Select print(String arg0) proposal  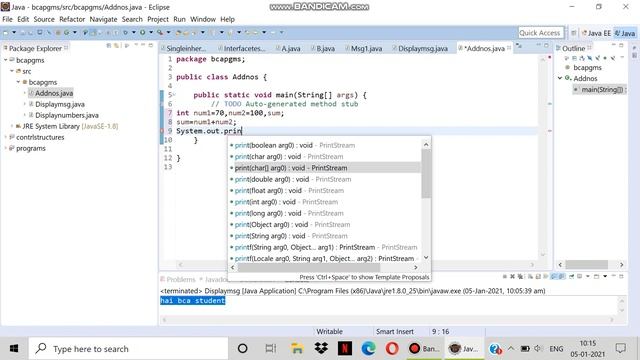(x=324, y=236)
